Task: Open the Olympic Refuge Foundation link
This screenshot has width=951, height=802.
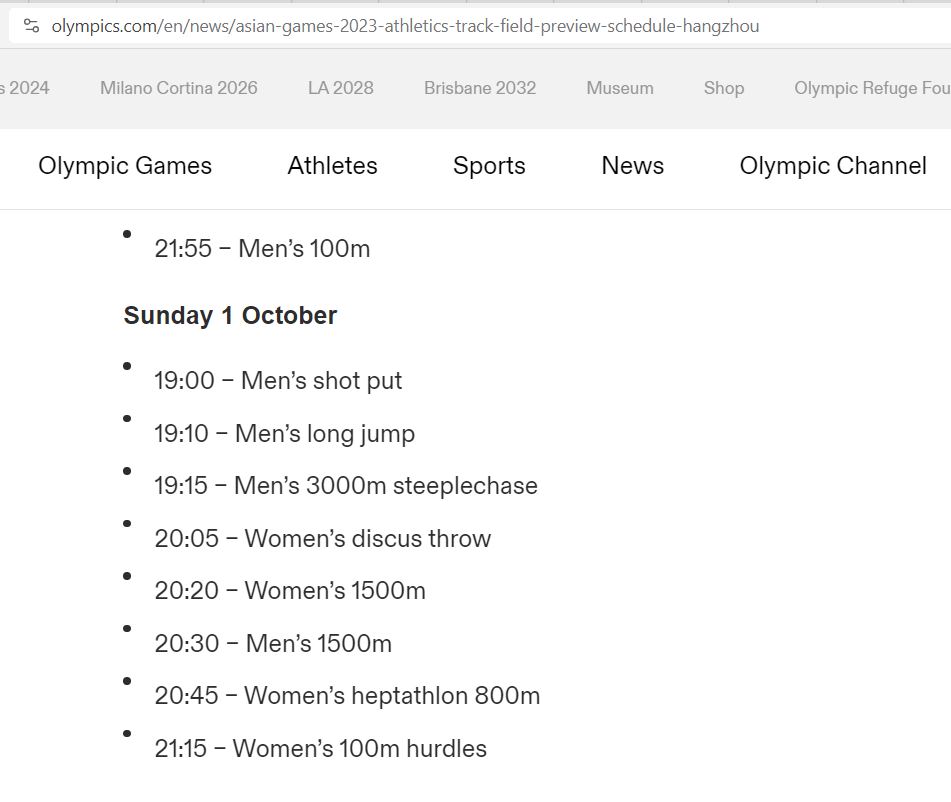Action: (872, 88)
